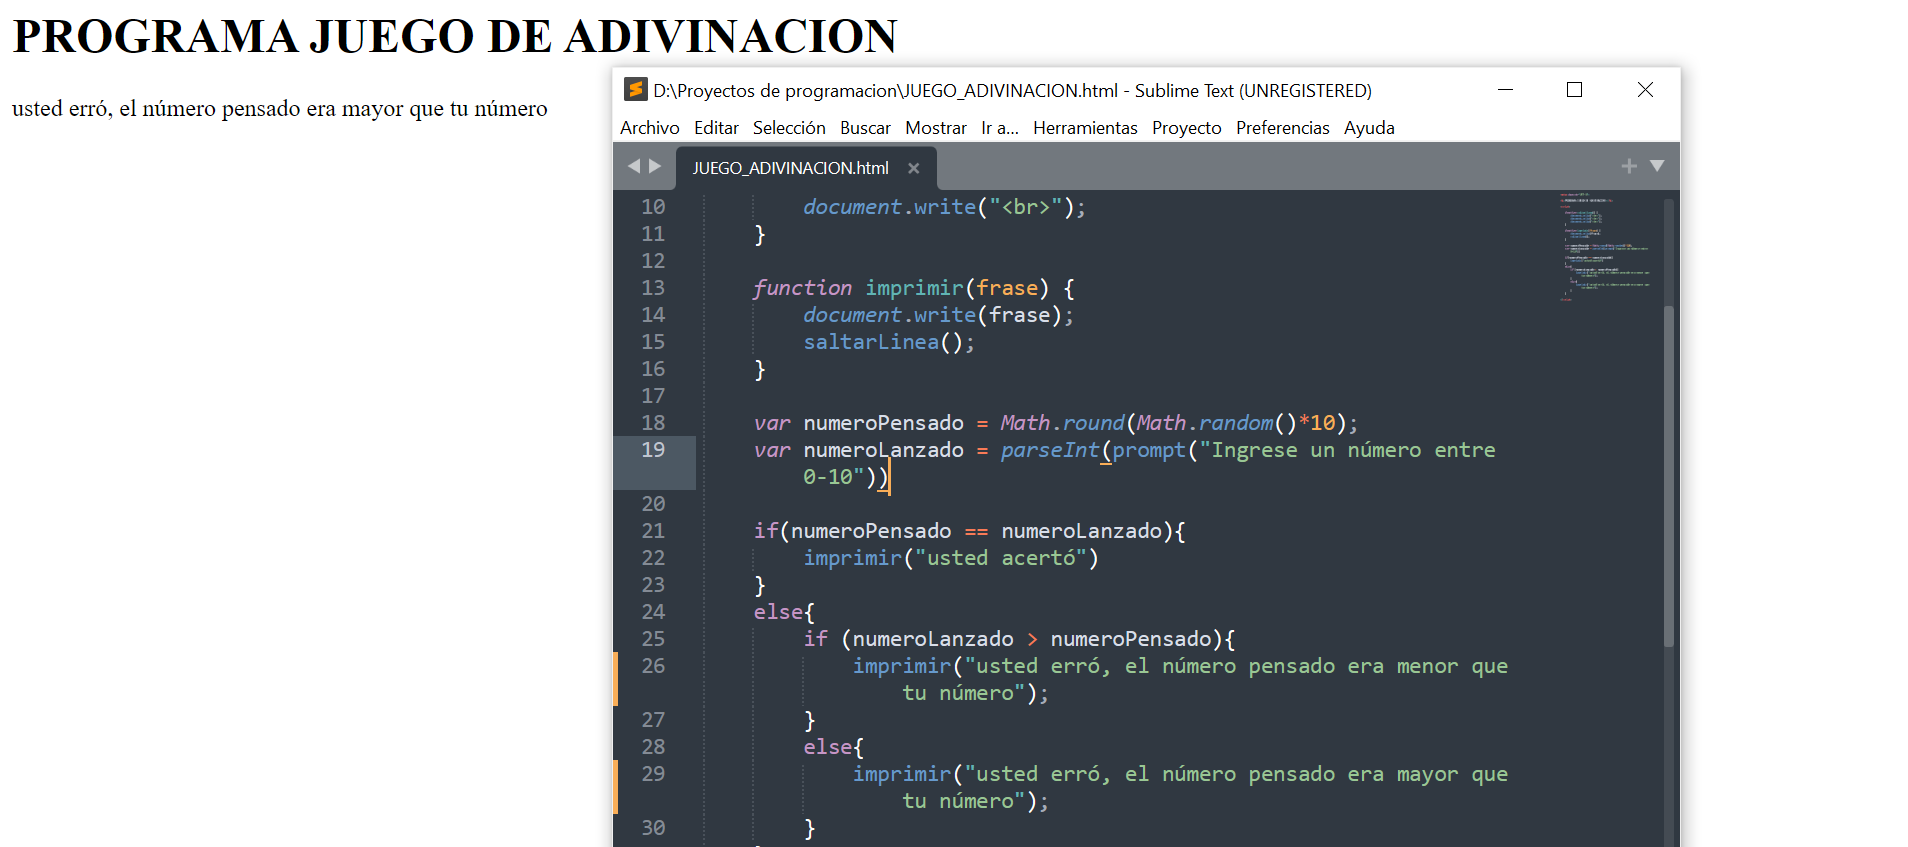
Task: Go to next tab with right arrow
Action: coord(655,166)
